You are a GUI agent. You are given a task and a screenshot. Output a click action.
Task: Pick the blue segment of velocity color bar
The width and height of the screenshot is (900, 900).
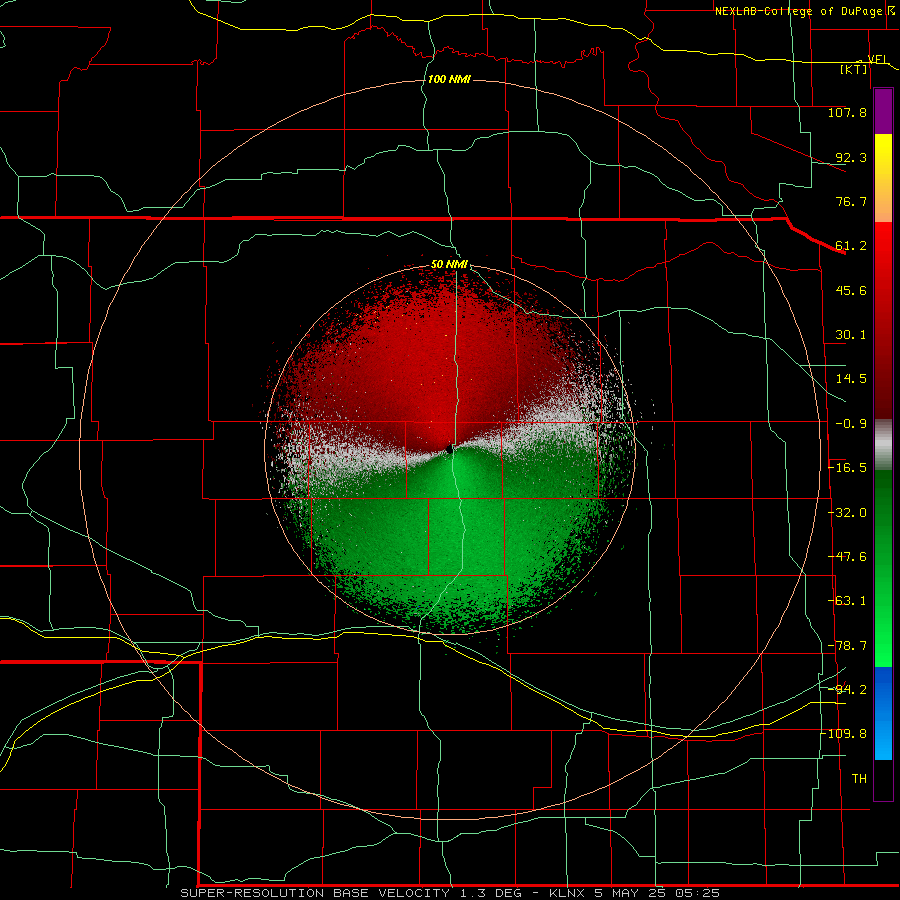point(883,713)
